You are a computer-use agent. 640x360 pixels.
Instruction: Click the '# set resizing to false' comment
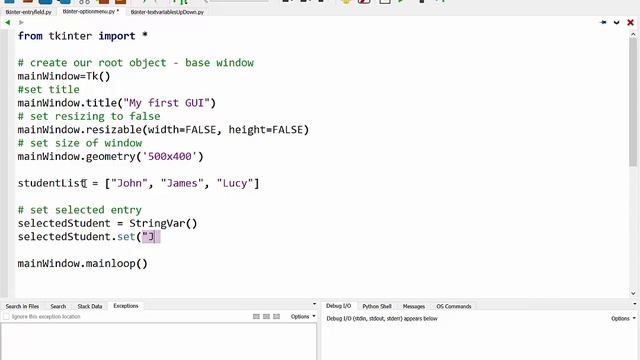click(89, 116)
